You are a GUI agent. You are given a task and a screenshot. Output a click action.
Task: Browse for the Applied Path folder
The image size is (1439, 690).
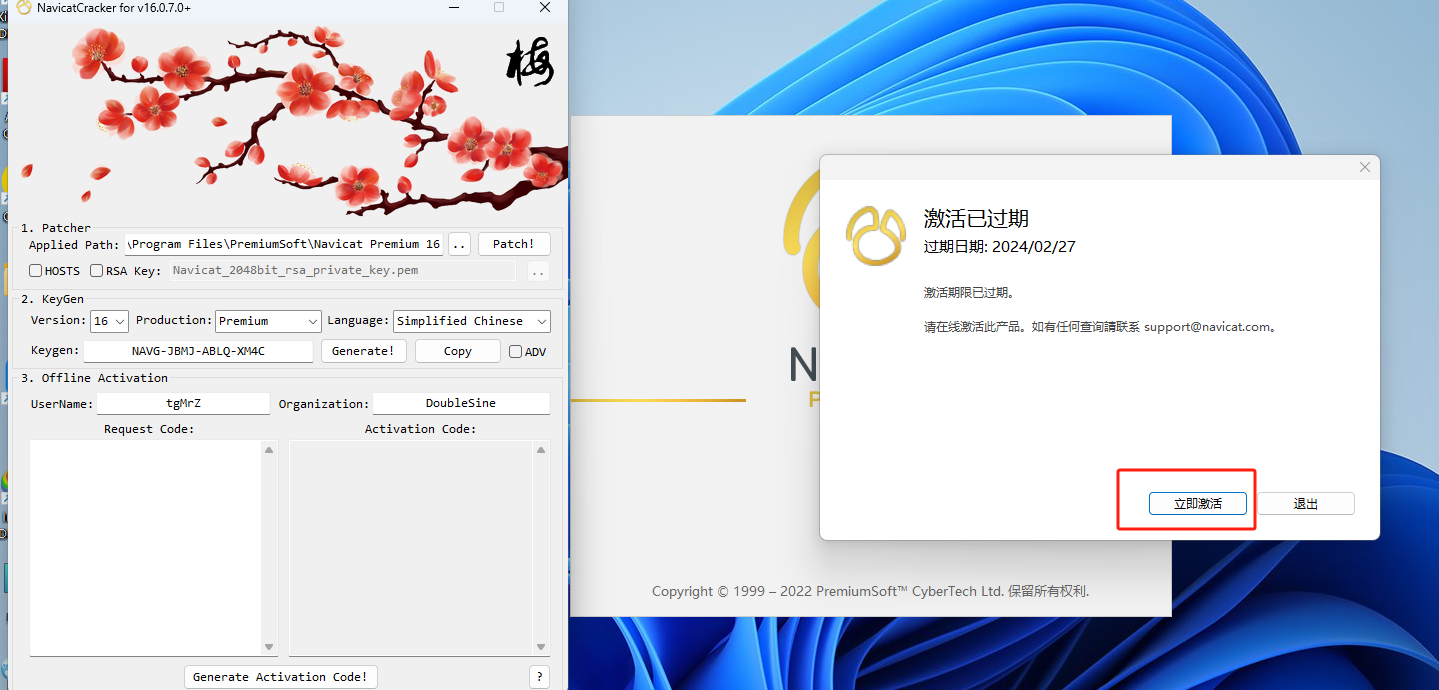point(459,244)
